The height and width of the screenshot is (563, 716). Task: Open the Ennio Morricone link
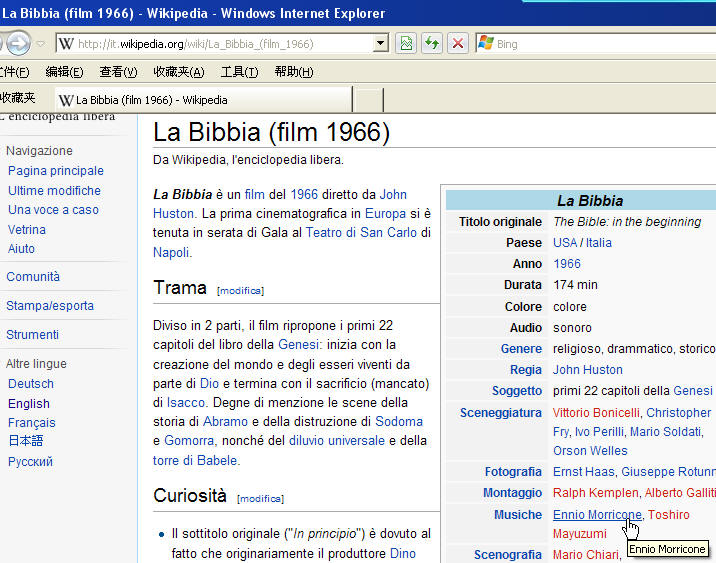point(597,515)
